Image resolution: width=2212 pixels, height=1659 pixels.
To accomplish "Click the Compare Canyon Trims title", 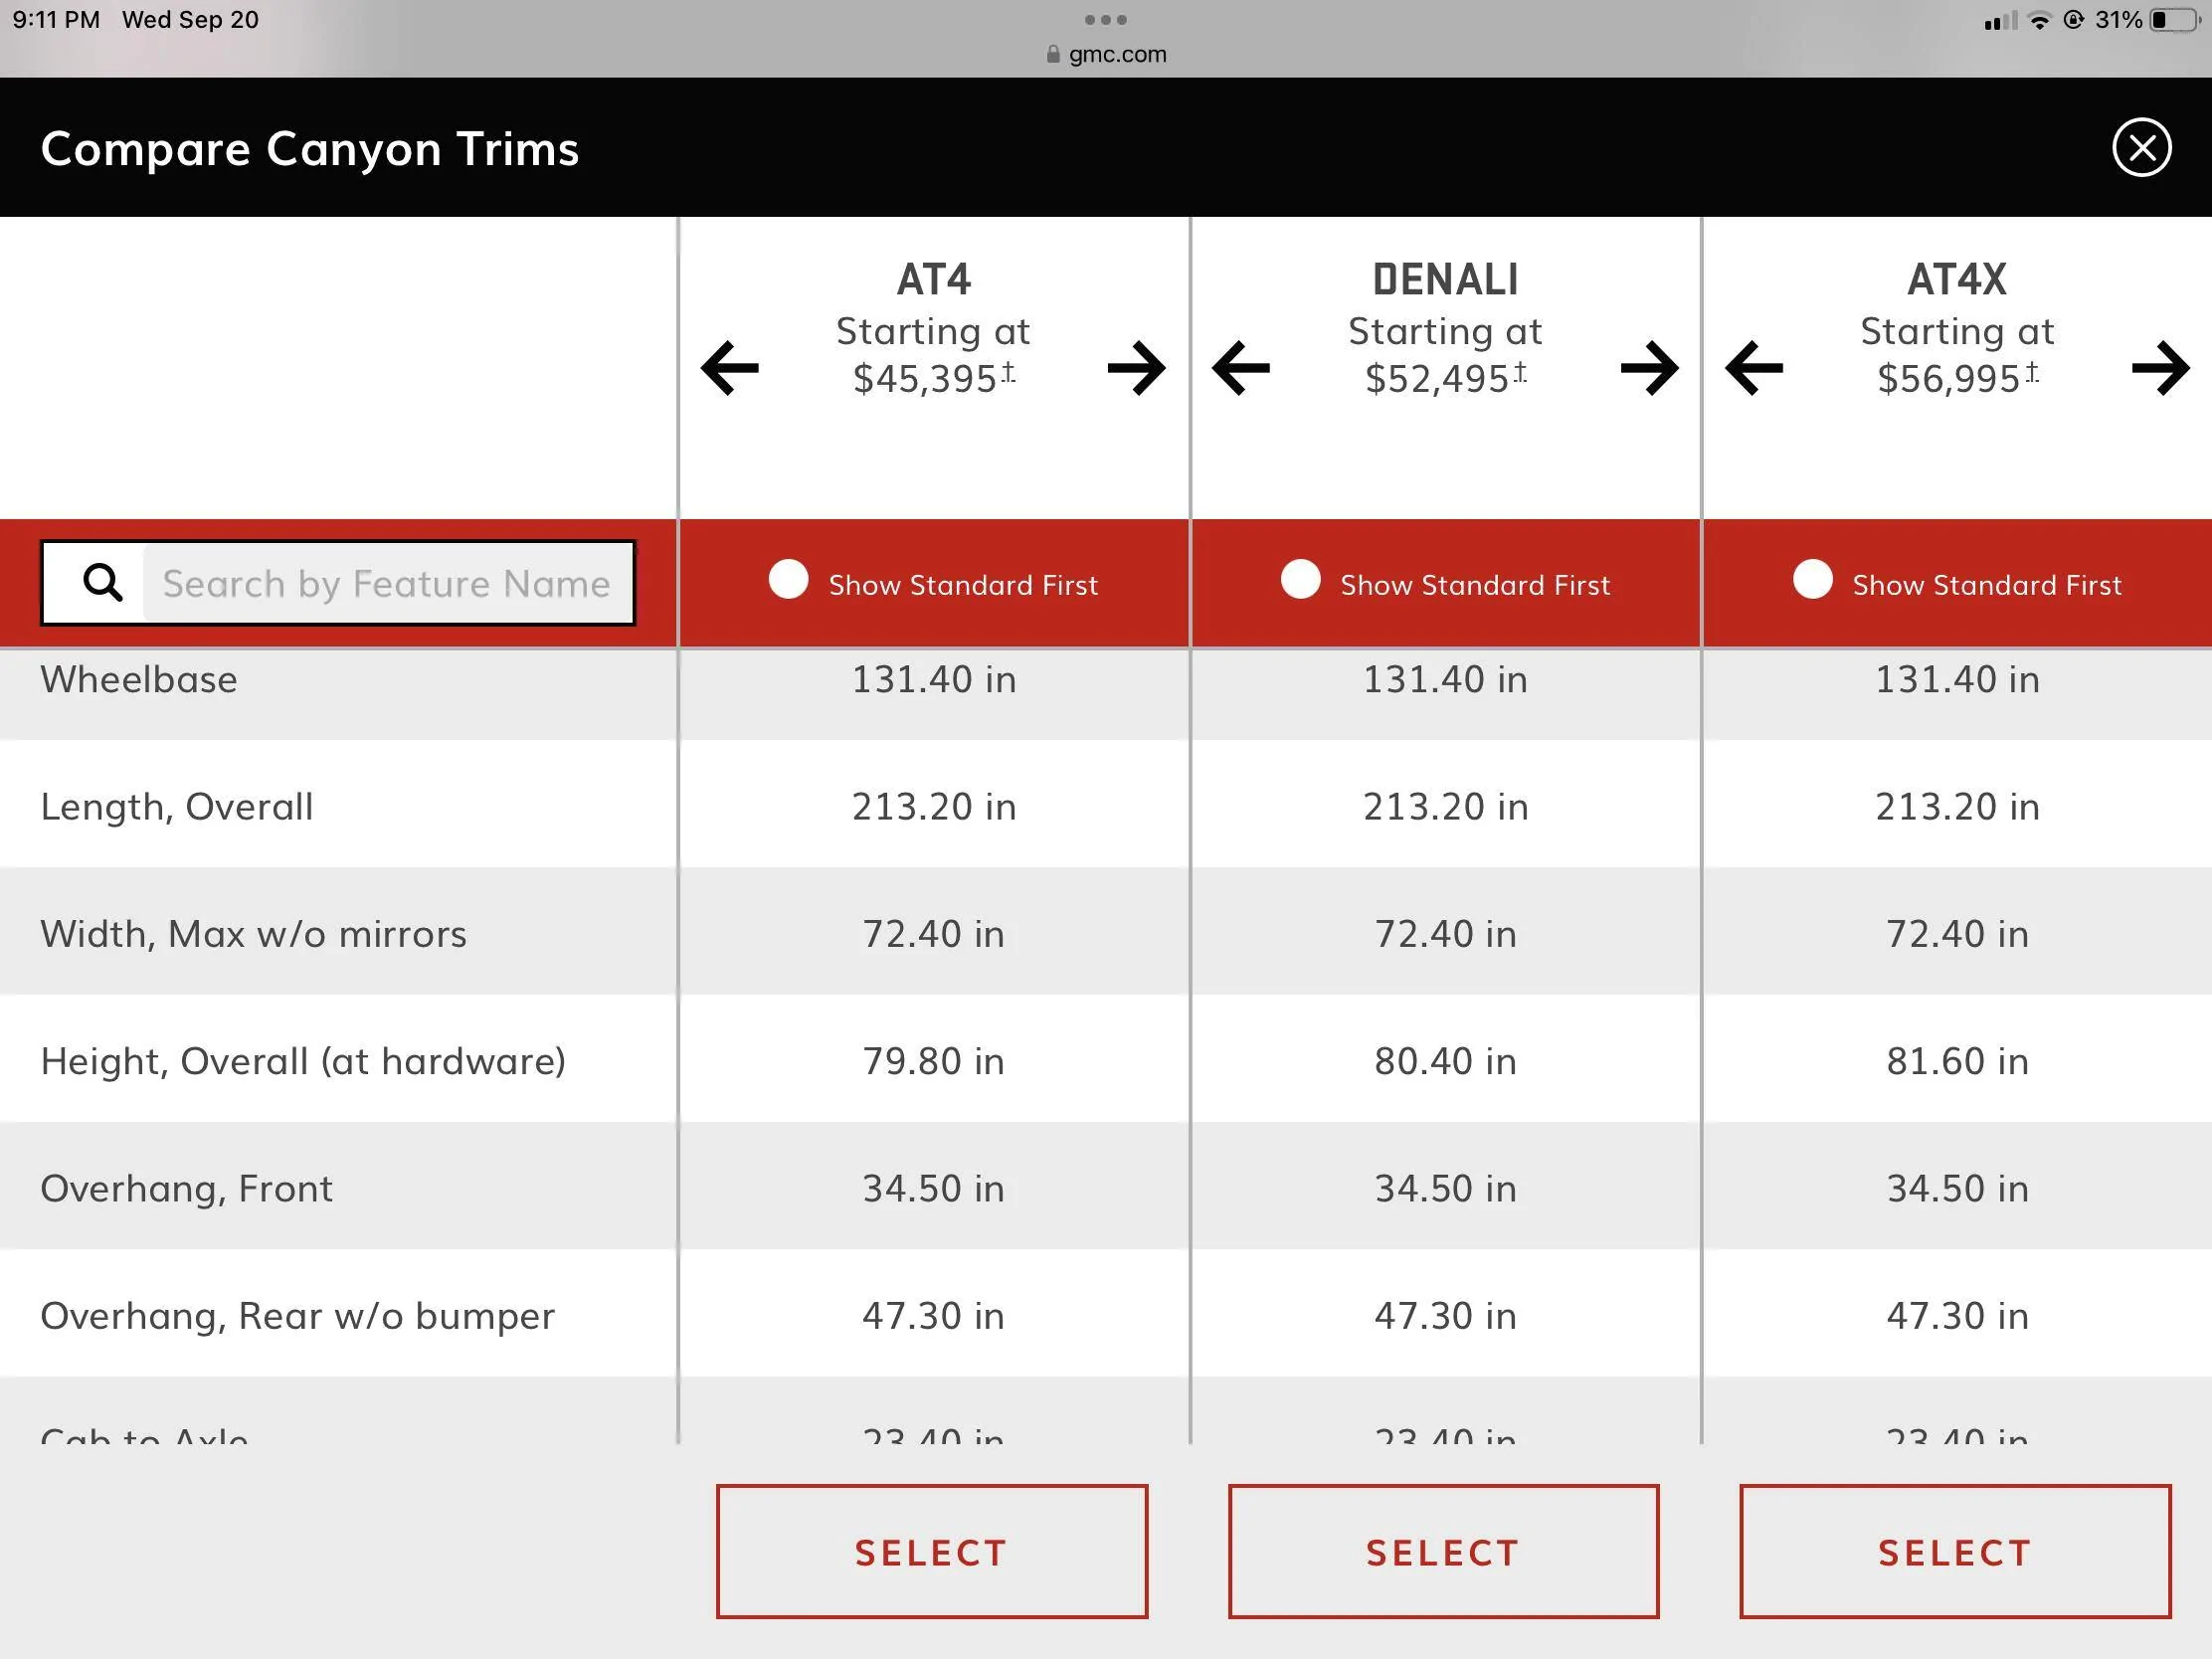I will 310,149.
